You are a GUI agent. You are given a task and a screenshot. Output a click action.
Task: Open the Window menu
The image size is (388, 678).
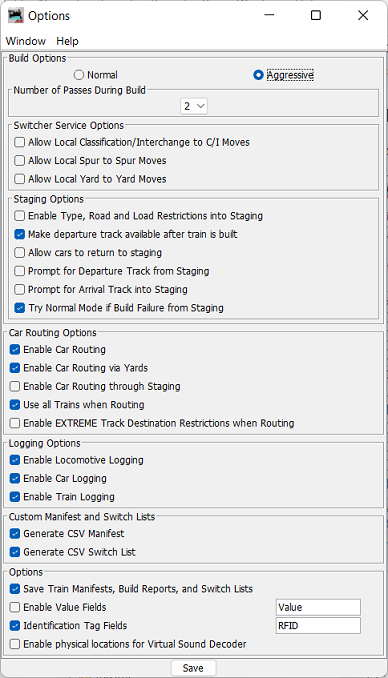point(26,41)
